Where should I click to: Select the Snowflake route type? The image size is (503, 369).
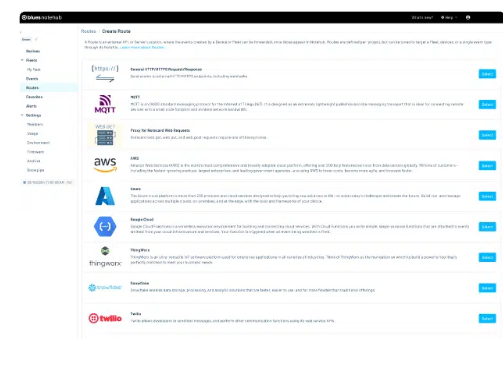487,288
